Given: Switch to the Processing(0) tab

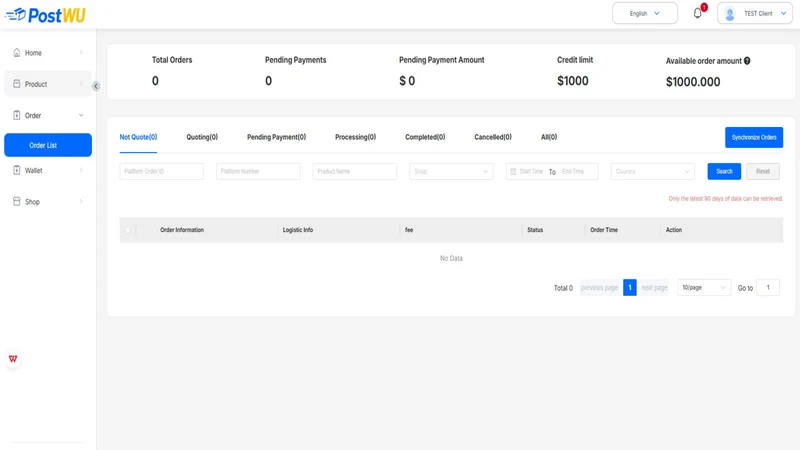Looking at the screenshot, I should (356, 137).
